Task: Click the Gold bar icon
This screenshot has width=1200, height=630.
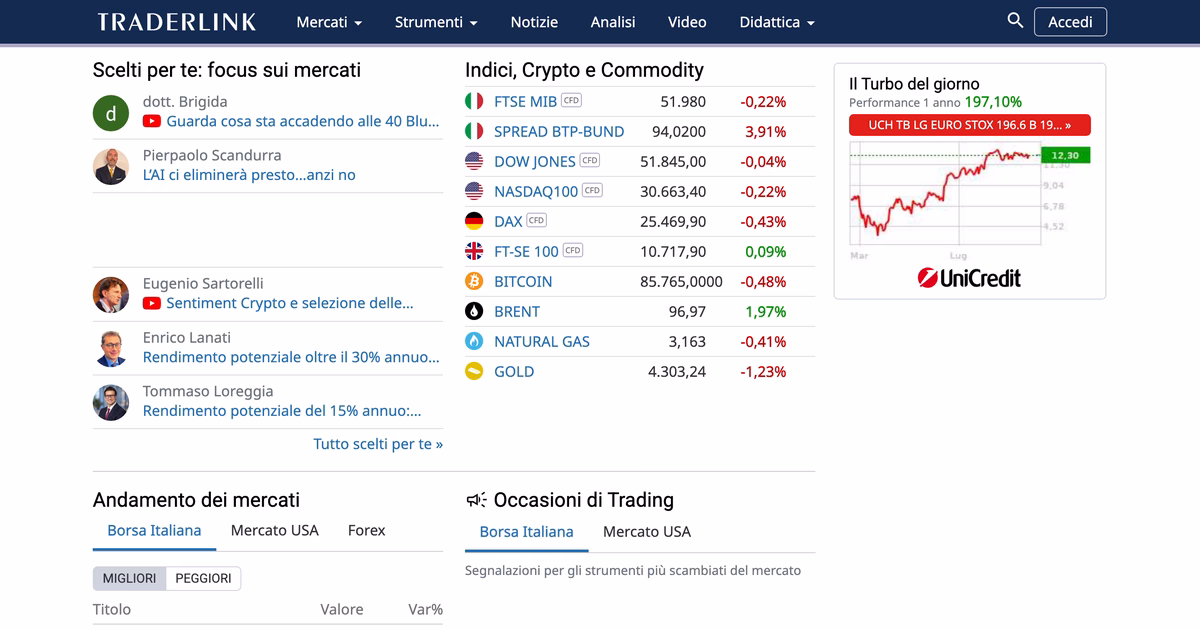Action: 474,371
